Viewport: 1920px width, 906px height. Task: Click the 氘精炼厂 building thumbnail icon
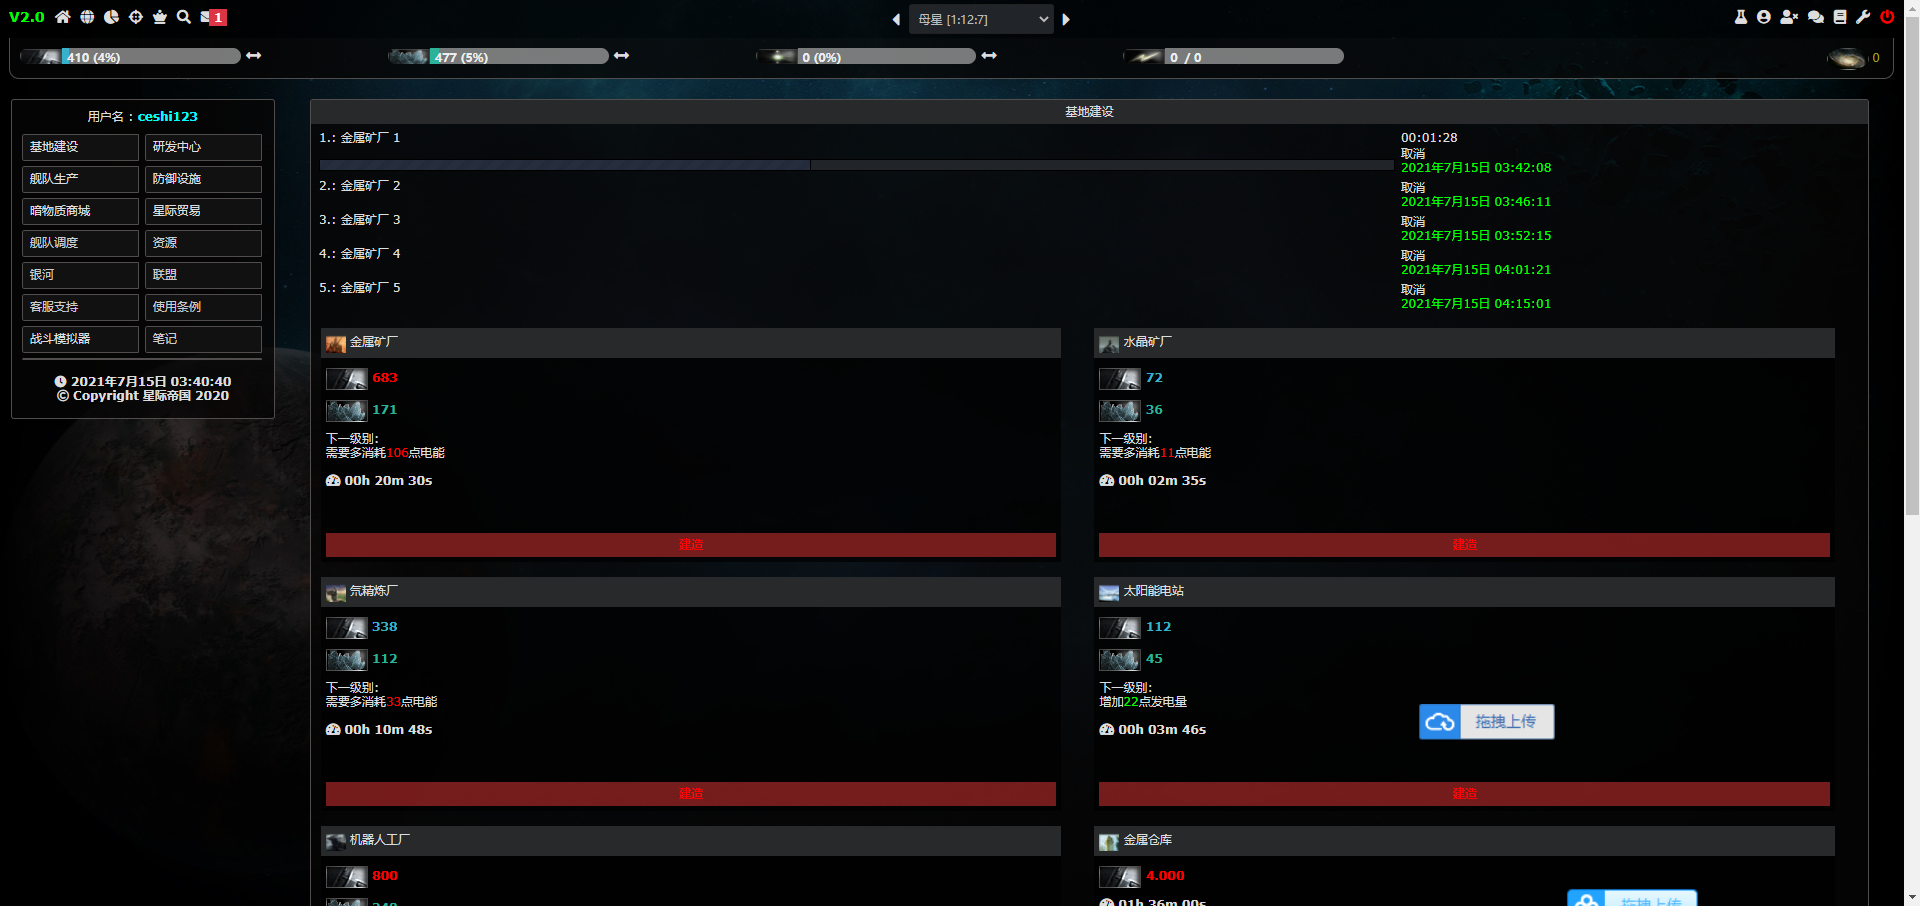point(336,593)
